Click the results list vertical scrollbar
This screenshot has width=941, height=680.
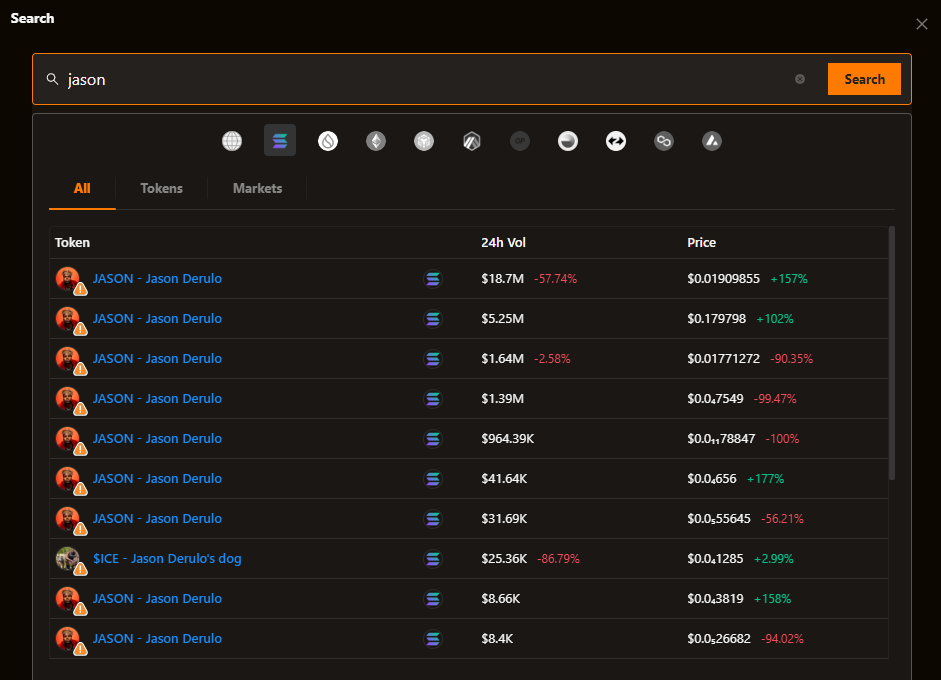coord(892,353)
